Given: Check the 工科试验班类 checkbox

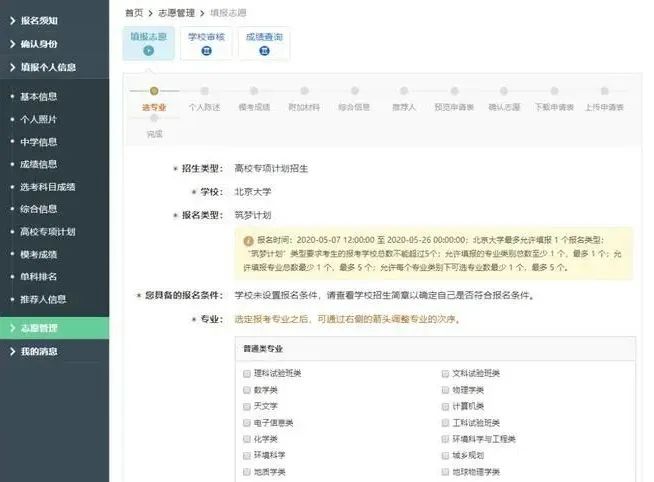Looking at the screenshot, I should point(445,423).
